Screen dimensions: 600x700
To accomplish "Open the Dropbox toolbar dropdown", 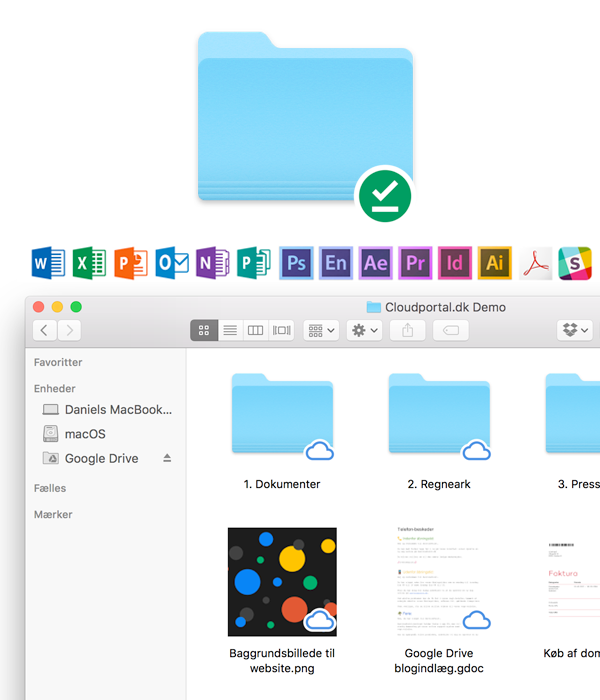I will click(x=575, y=330).
